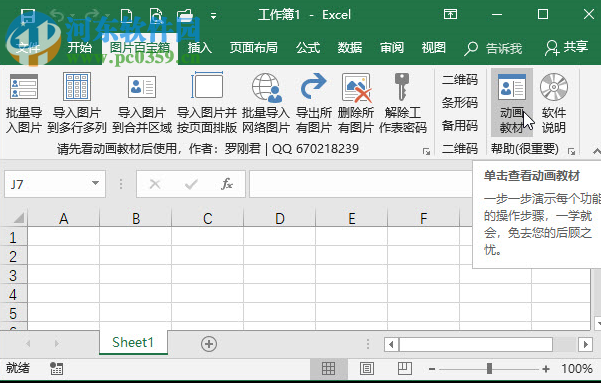Click cancel X in formula bar
601x383 pixels.
[x=155, y=184]
